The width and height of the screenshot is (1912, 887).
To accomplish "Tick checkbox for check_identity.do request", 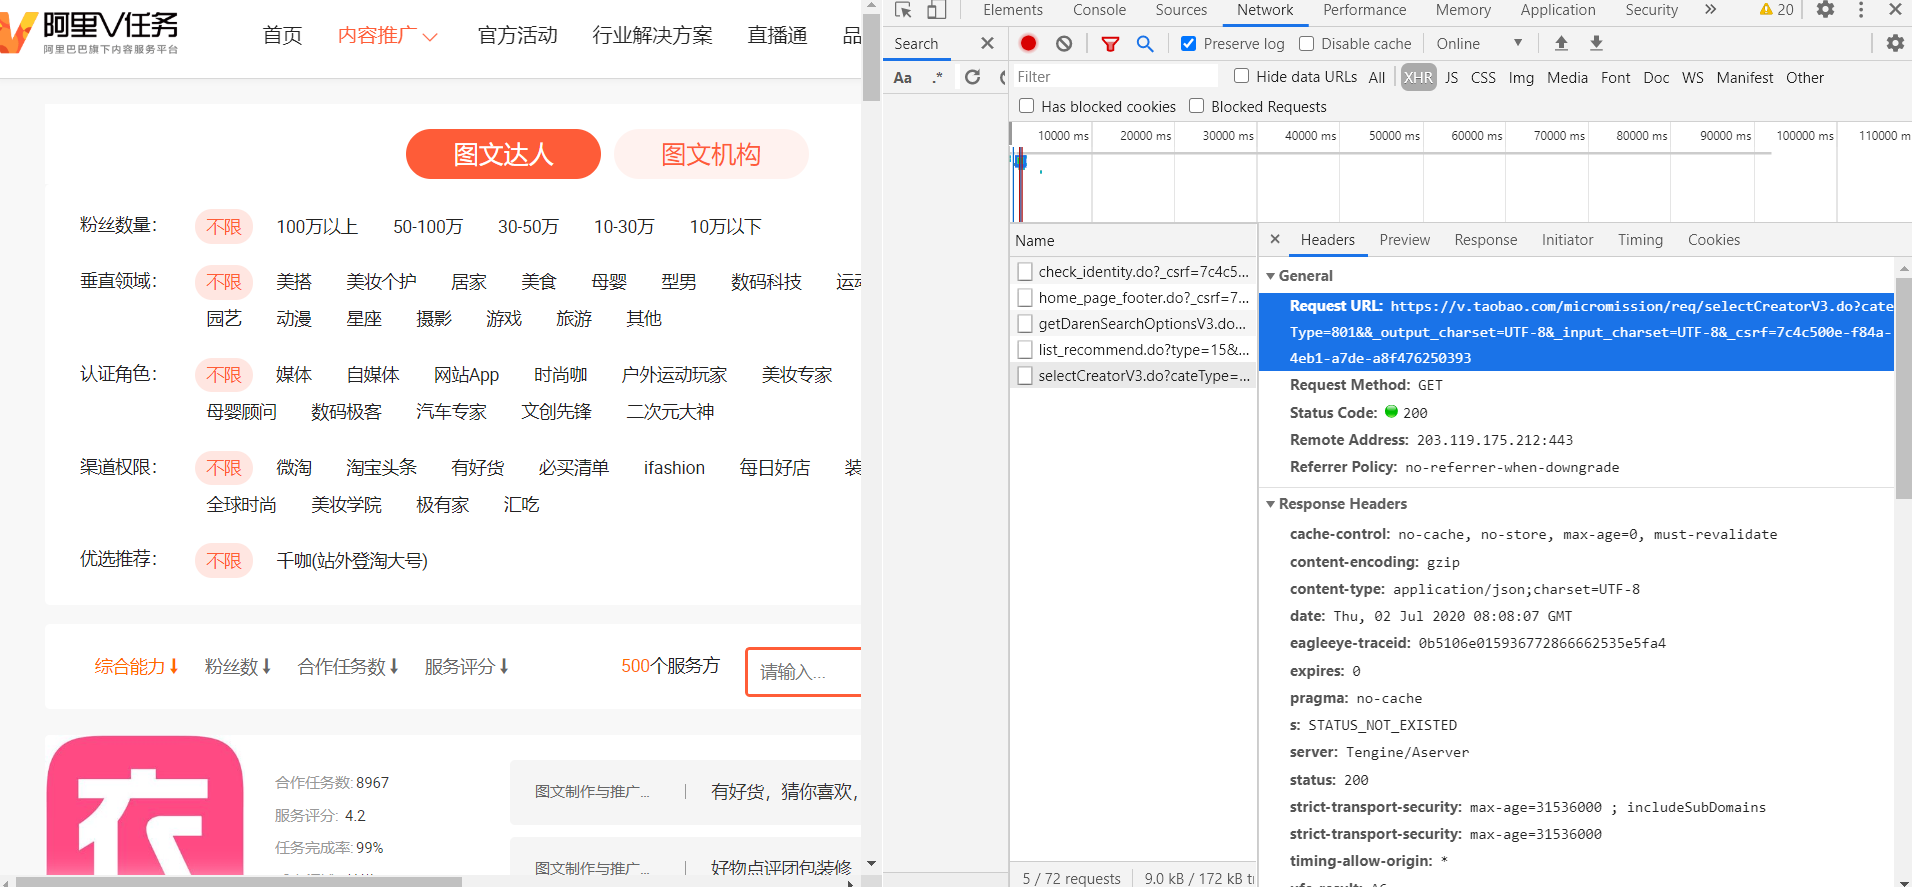I will [x=1025, y=271].
